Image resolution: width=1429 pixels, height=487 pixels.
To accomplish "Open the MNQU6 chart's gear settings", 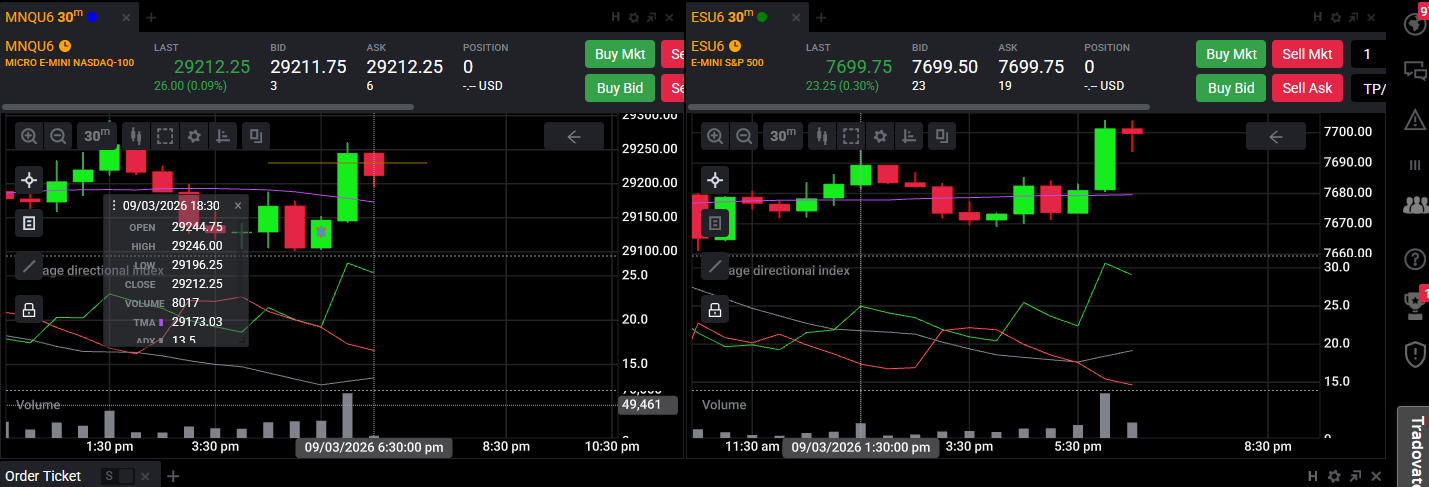I will click(194, 136).
